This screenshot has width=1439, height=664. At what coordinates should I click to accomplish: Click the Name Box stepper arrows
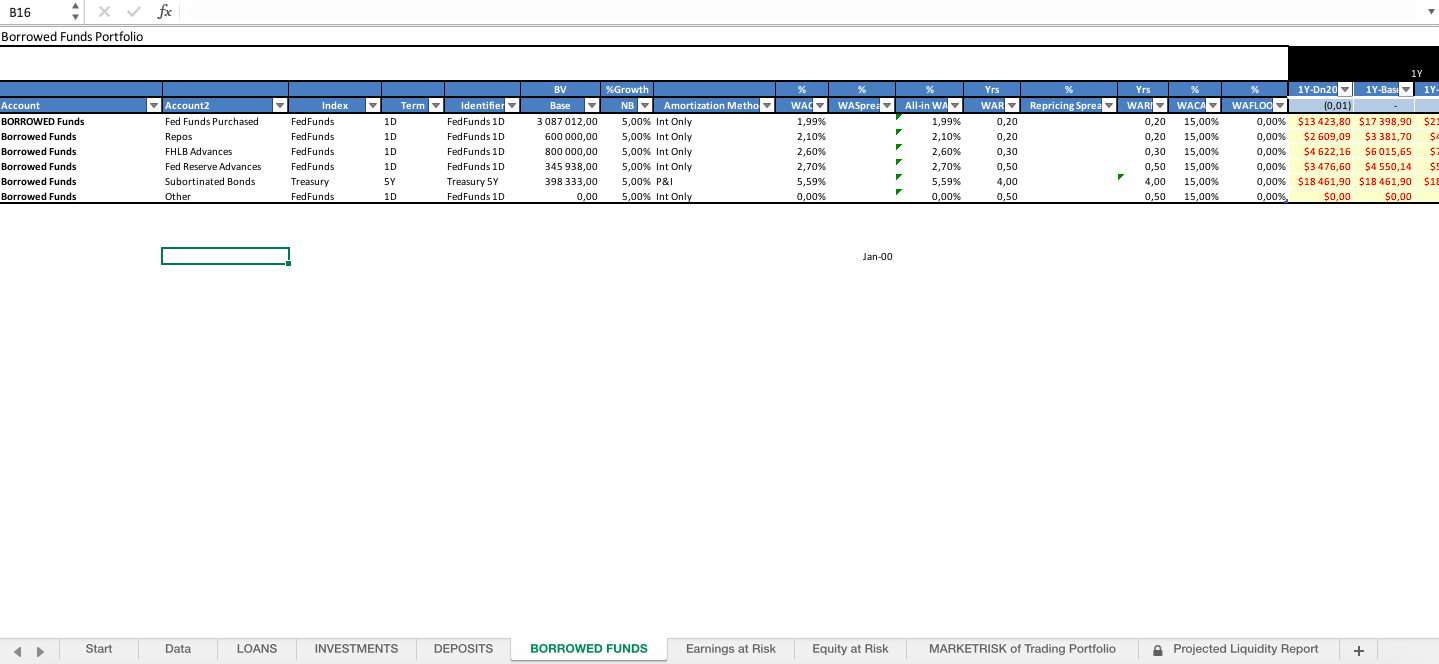point(76,12)
